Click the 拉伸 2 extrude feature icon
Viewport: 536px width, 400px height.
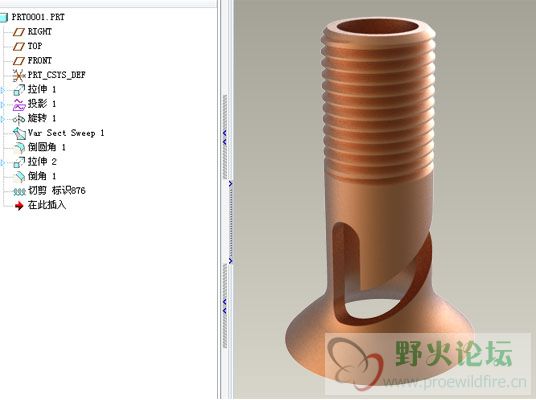pos(19,162)
